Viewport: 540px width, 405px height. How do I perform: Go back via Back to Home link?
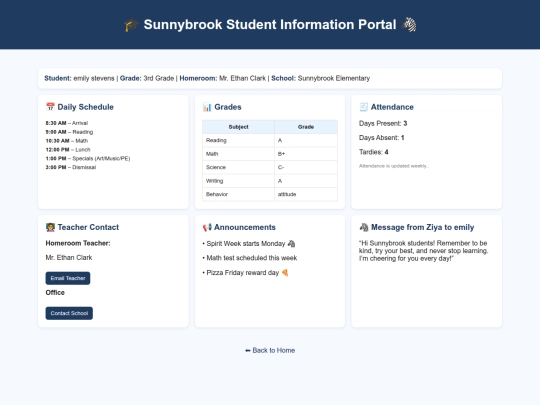[x=270, y=350]
